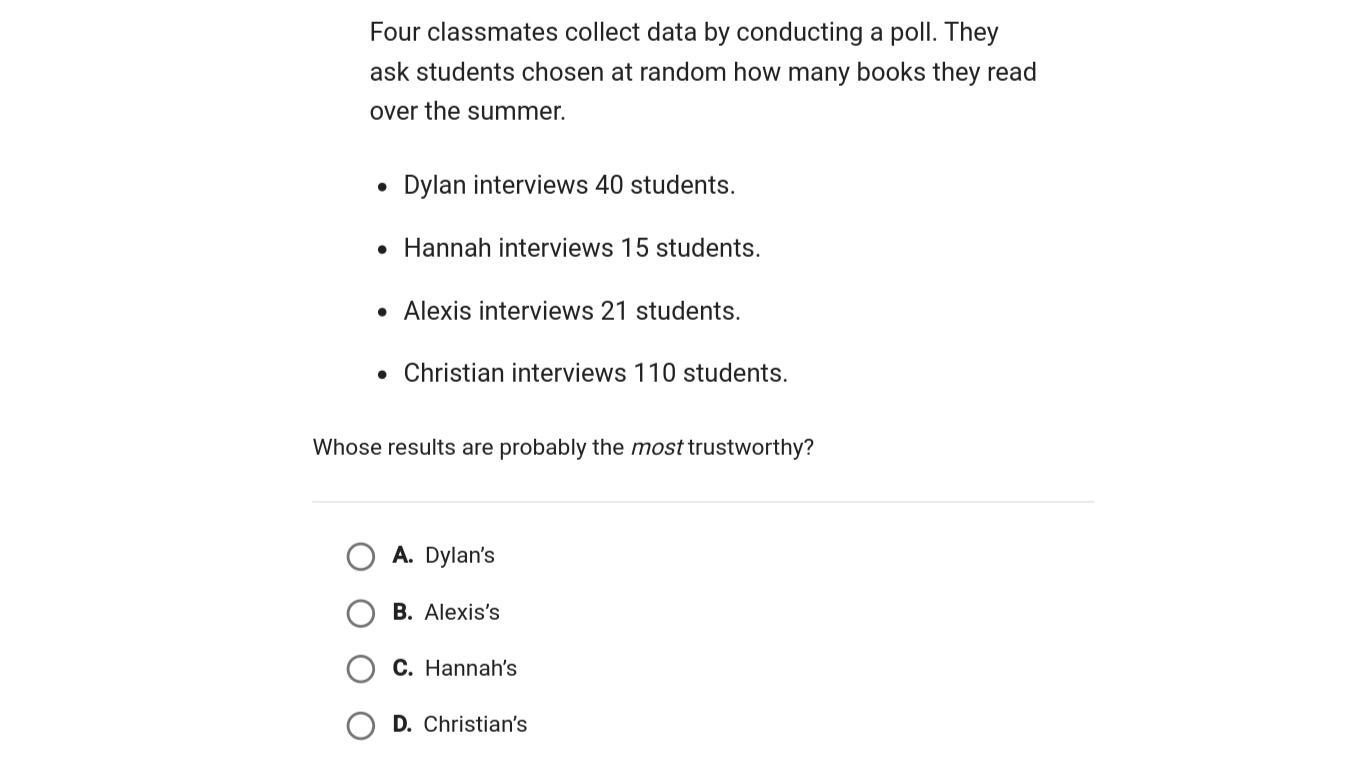Choose the radio circle for option C
The height and width of the screenshot is (768, 1366).
pos(361,669)
